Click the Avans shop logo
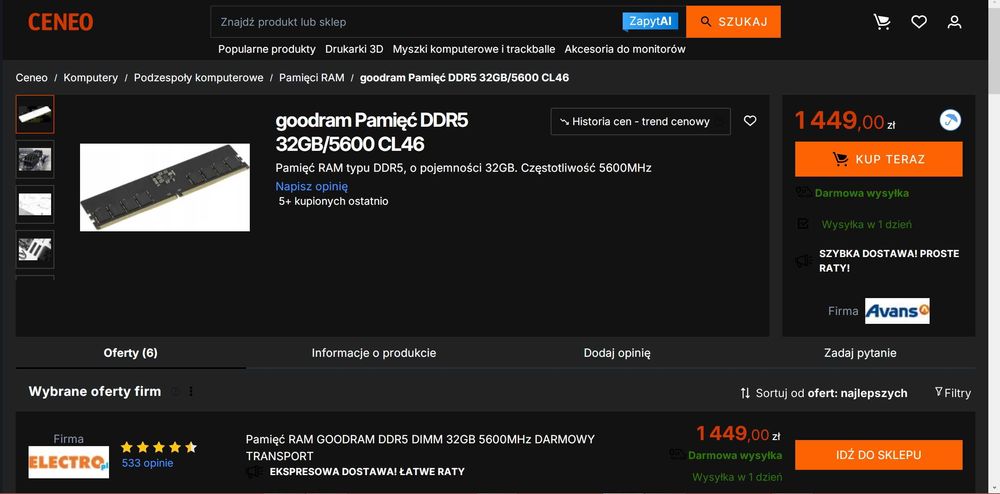Image resolution: width=1000 pixels, height=494 pixels. coord(897,311)
